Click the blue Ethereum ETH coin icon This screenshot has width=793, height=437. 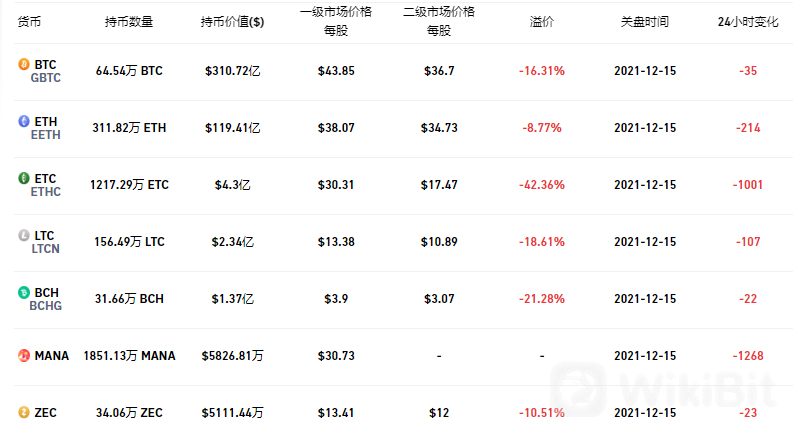click(24, 121)
